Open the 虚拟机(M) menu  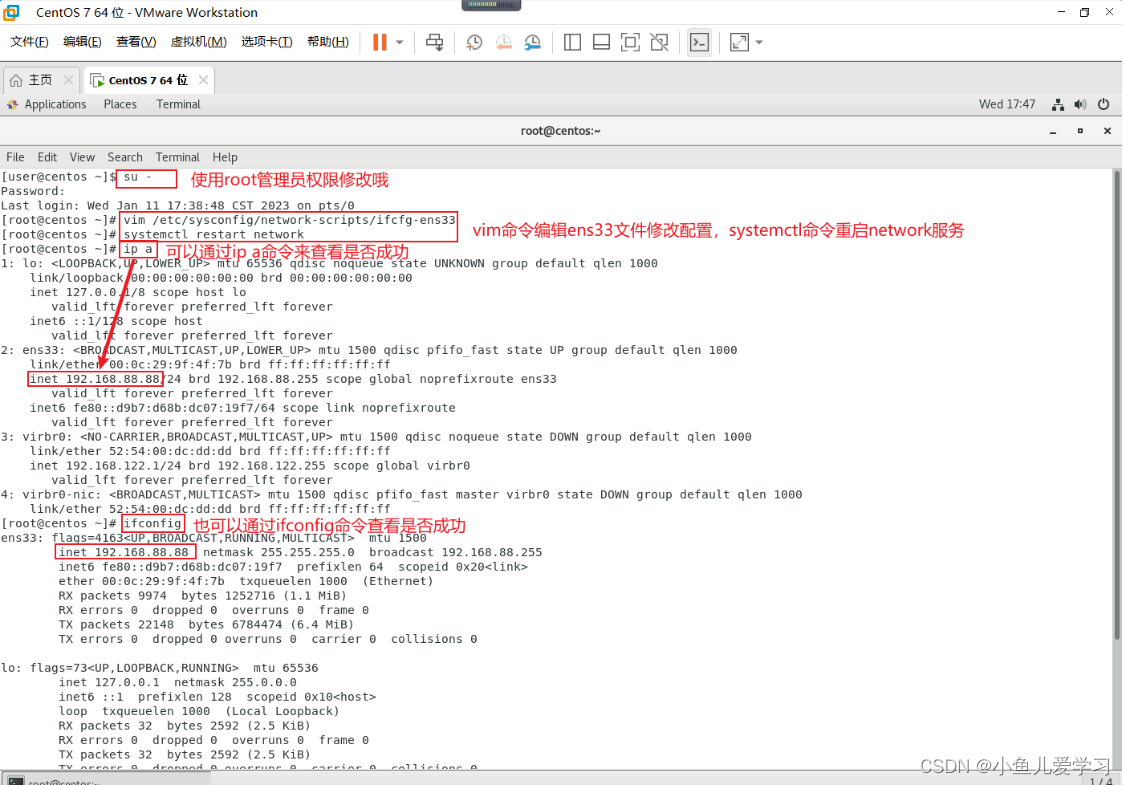coord(199,42)
